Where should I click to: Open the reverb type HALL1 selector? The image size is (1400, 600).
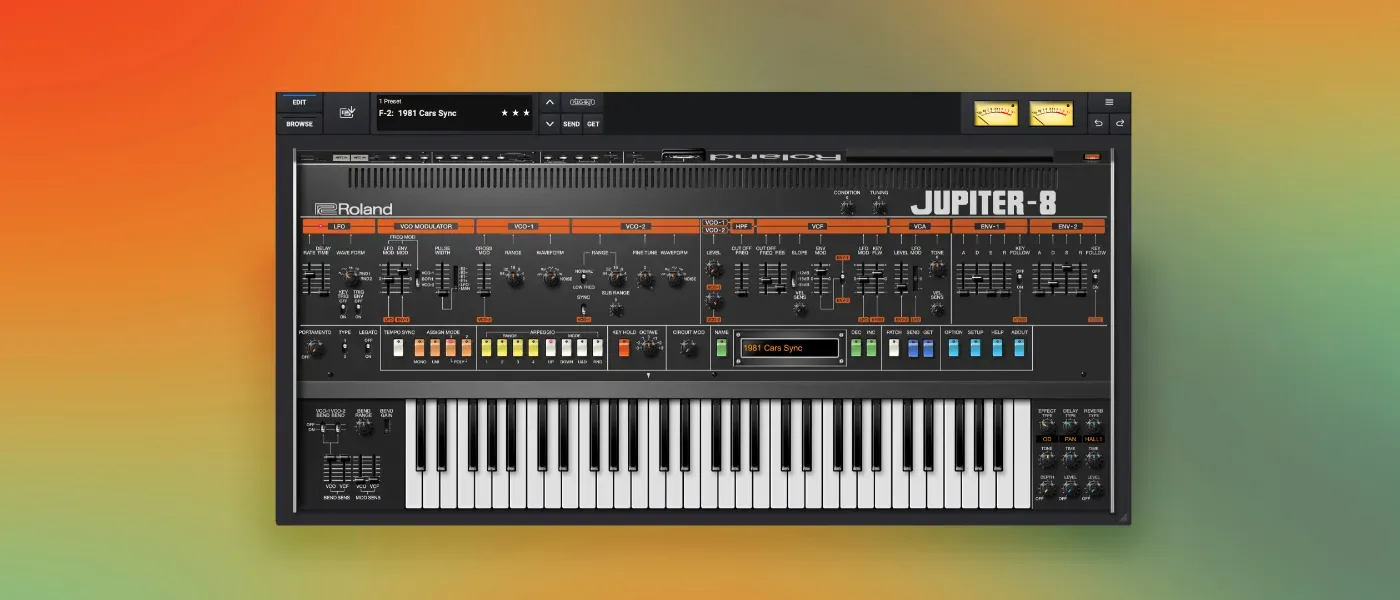[1094, 438]
